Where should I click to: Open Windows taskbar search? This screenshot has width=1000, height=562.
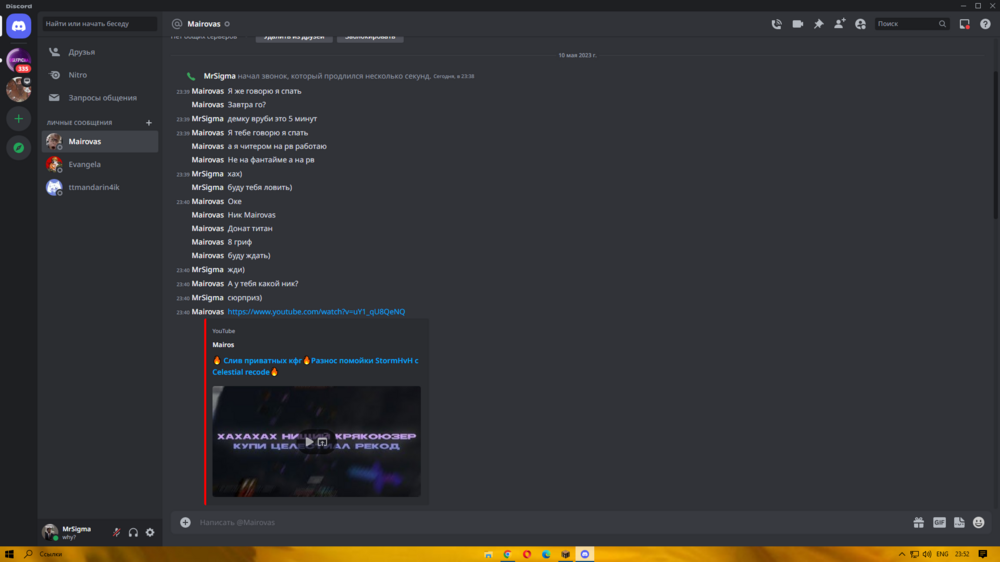[x=28, y=554]
